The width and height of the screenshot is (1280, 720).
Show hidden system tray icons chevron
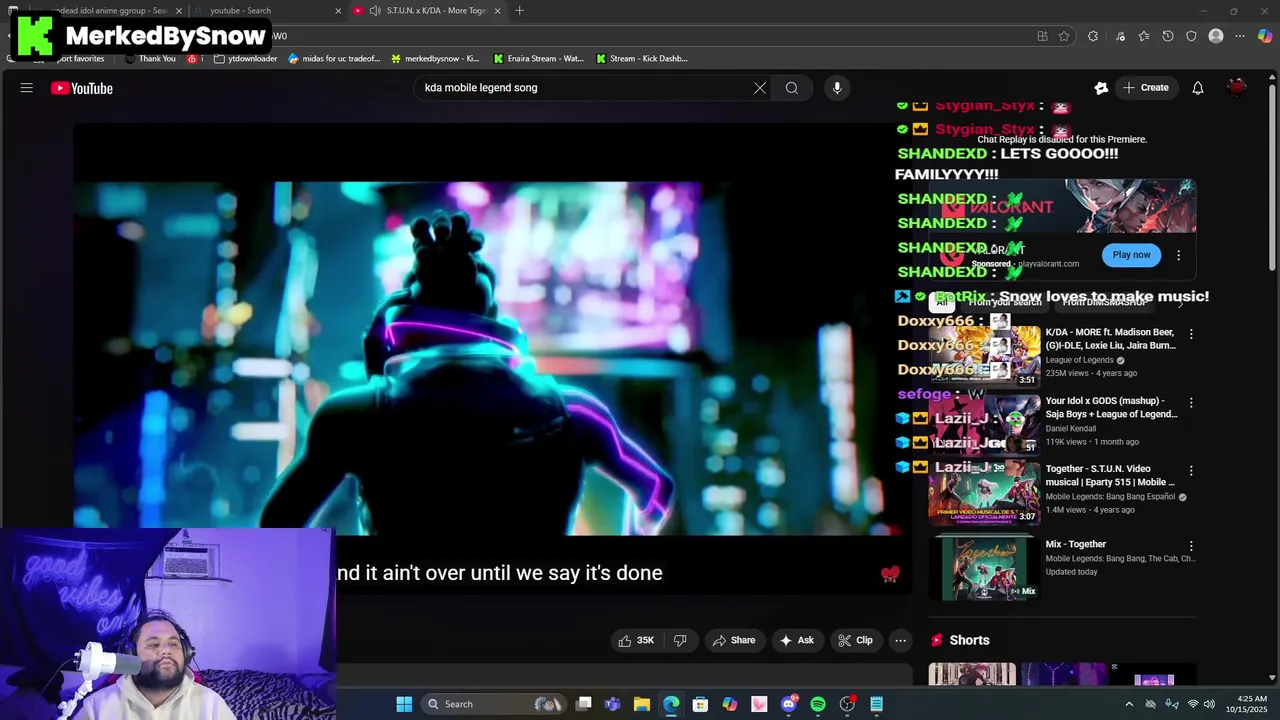pyautogui.click(x=1129, y=704)
